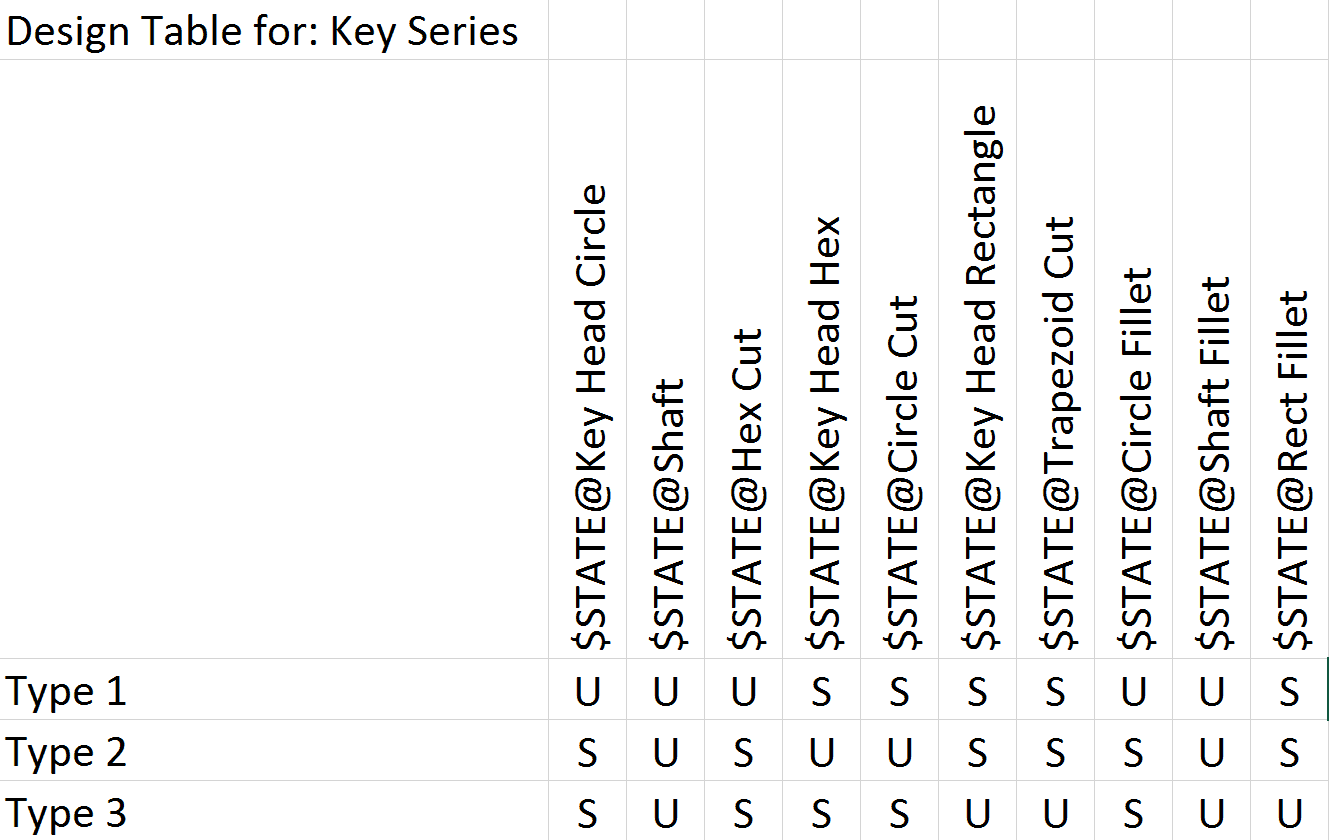Select the 'Design Table for: Key Series' title cell
Screen dimensions: 1329x840
[274, 30]
